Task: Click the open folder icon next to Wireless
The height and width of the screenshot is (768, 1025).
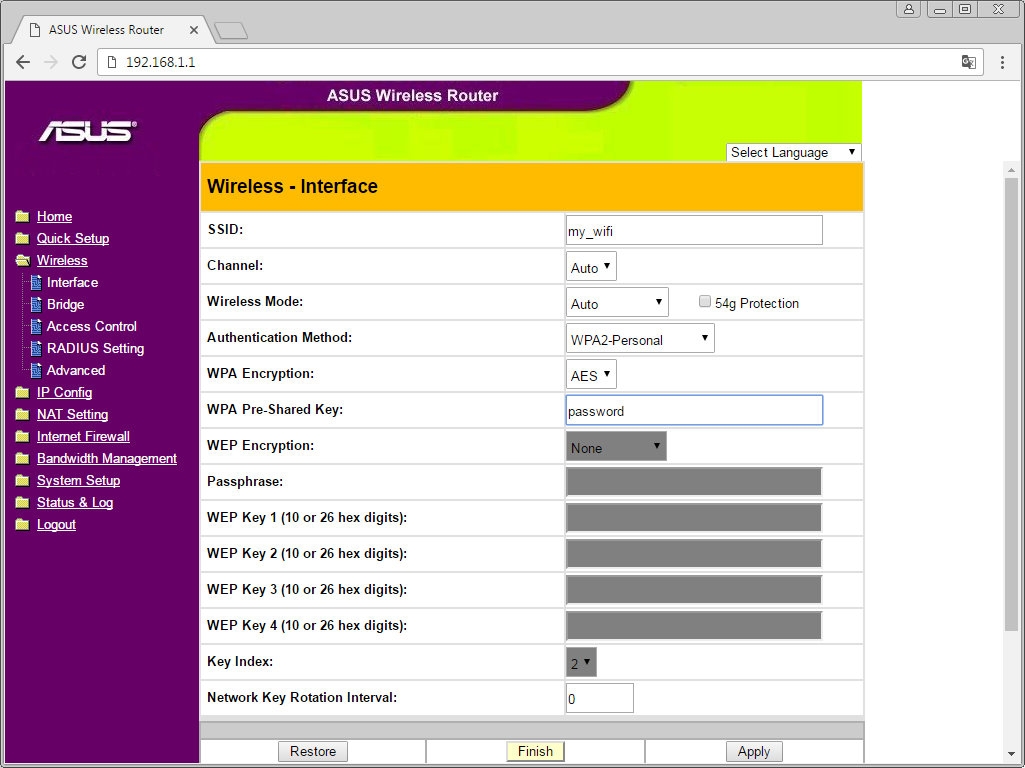Action: [23, 260]
